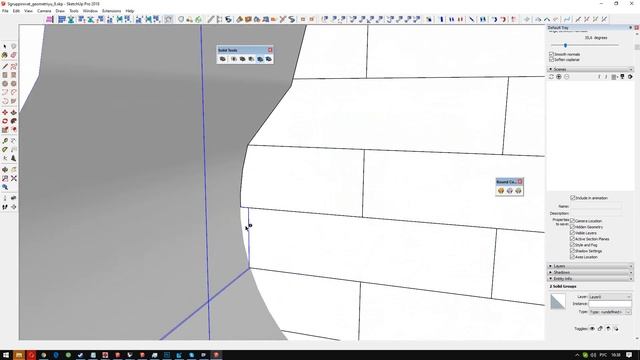Viewport: 640px width, 360px height.
Task: Click Subtract in Solid Tools
Action: click(x=251, y=59)
